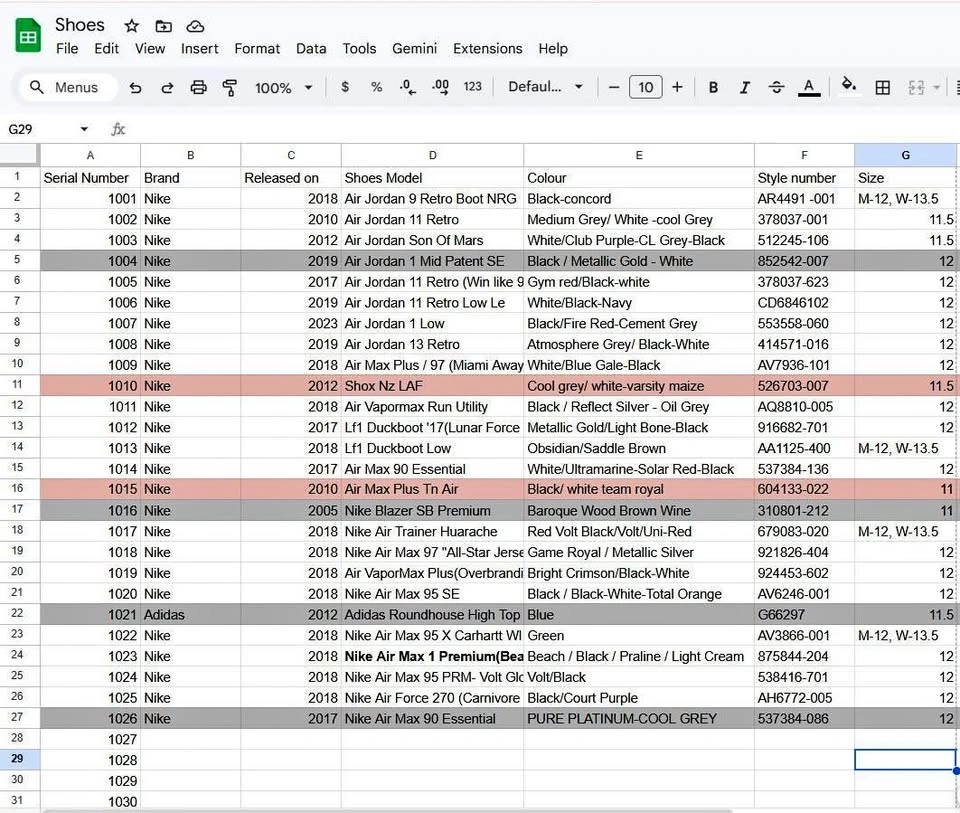This screenshot has width=960, height=813.
Task: Click cell Shox Nz LAF
Action: point(432,386)
